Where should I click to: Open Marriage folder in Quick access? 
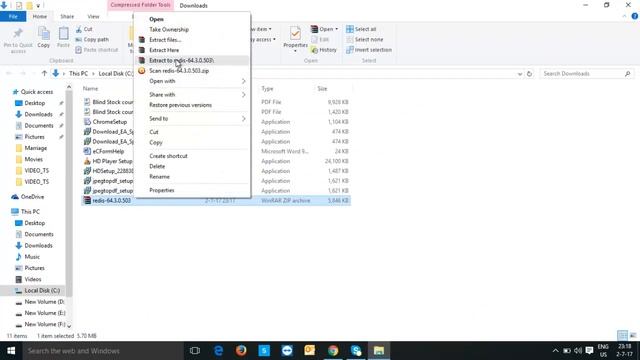coord(36,148)
